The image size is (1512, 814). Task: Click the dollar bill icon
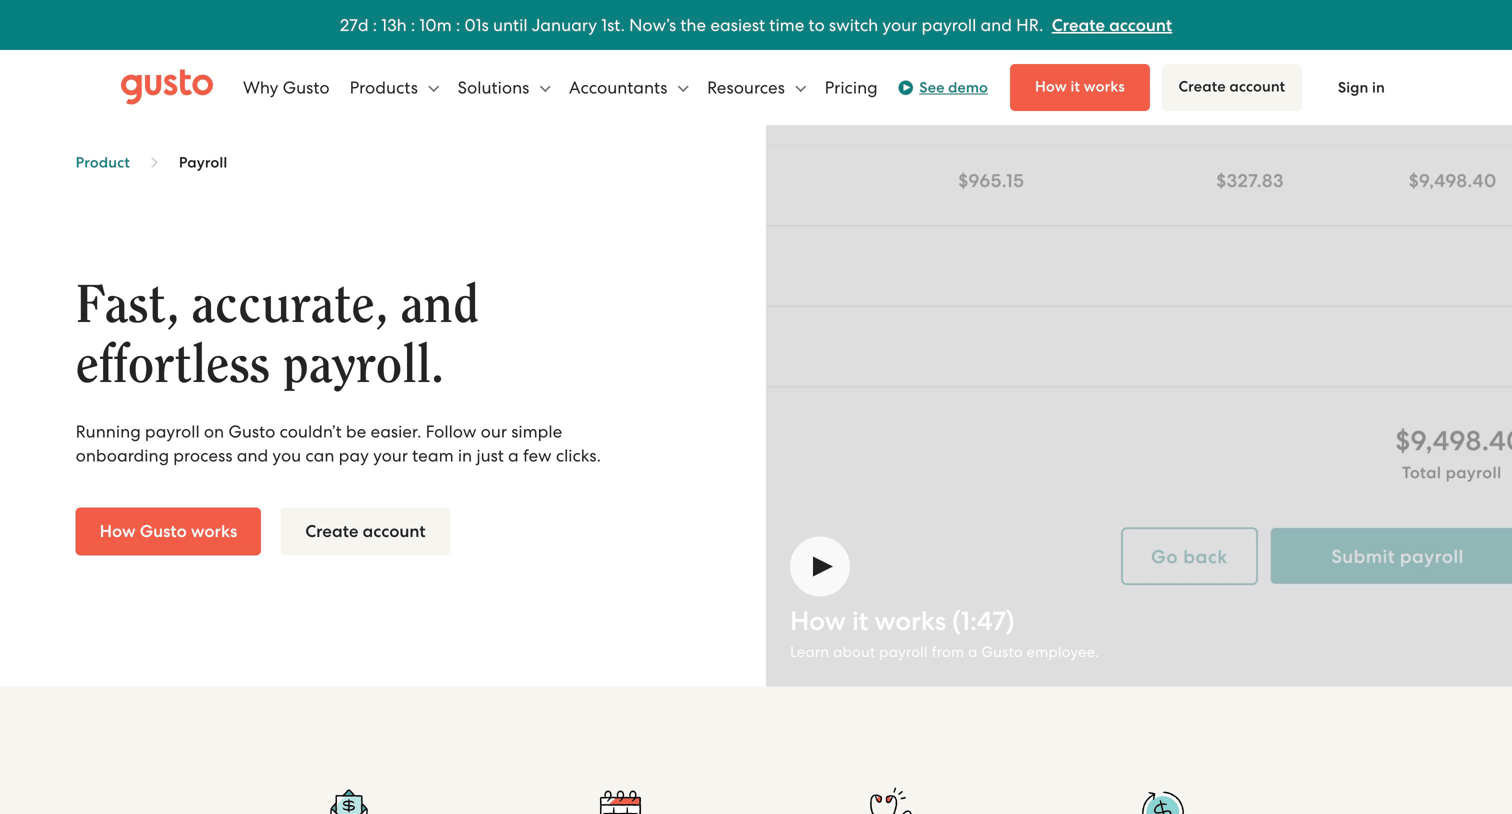click(349, 802)
